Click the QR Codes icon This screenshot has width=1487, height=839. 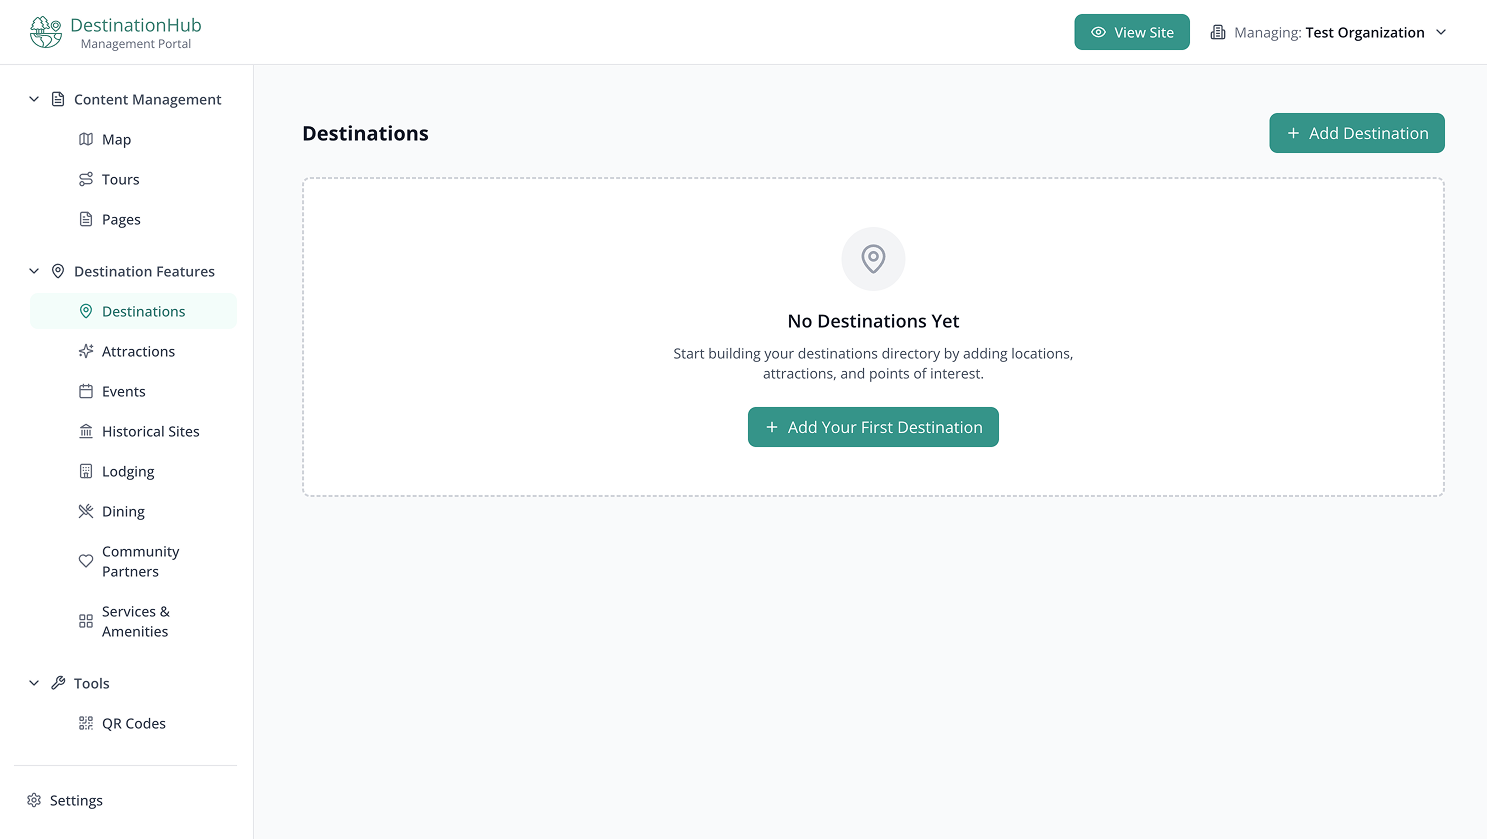(x=86, y=724)
